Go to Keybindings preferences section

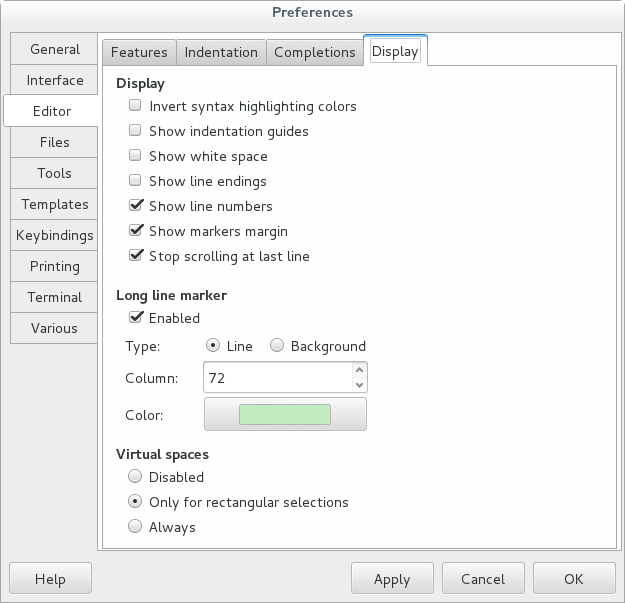(x=54, y=236)
